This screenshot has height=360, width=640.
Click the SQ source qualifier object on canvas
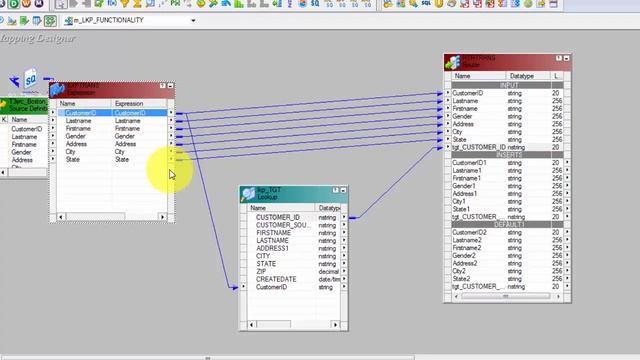click(x=30, y=79)
